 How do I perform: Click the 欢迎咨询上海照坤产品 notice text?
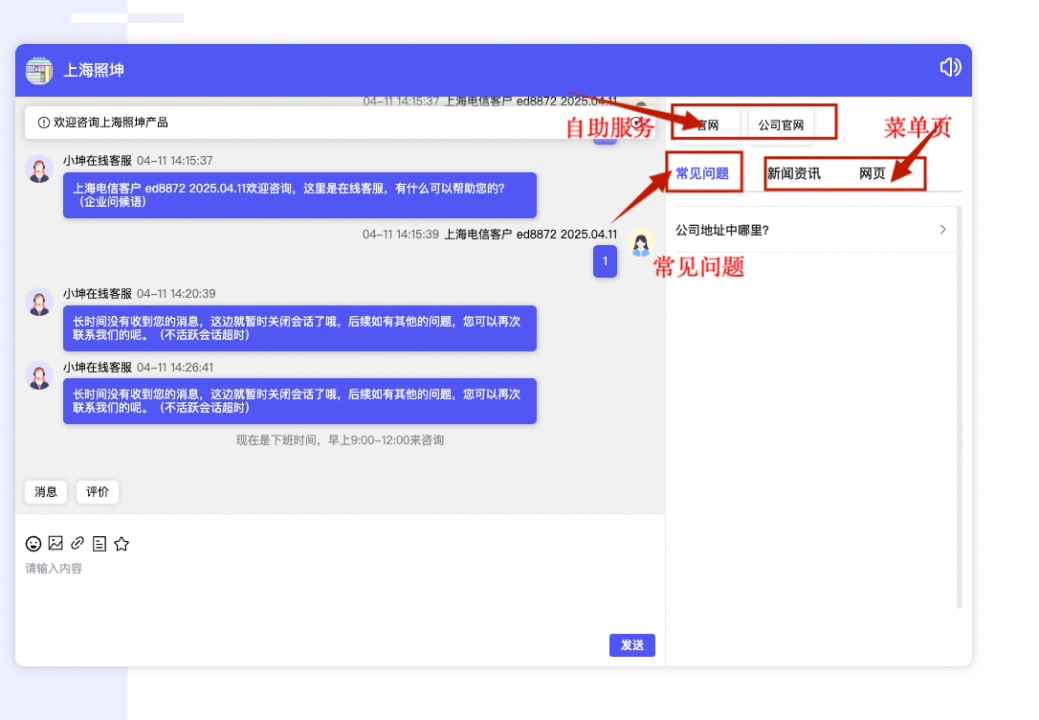(111, 123)
